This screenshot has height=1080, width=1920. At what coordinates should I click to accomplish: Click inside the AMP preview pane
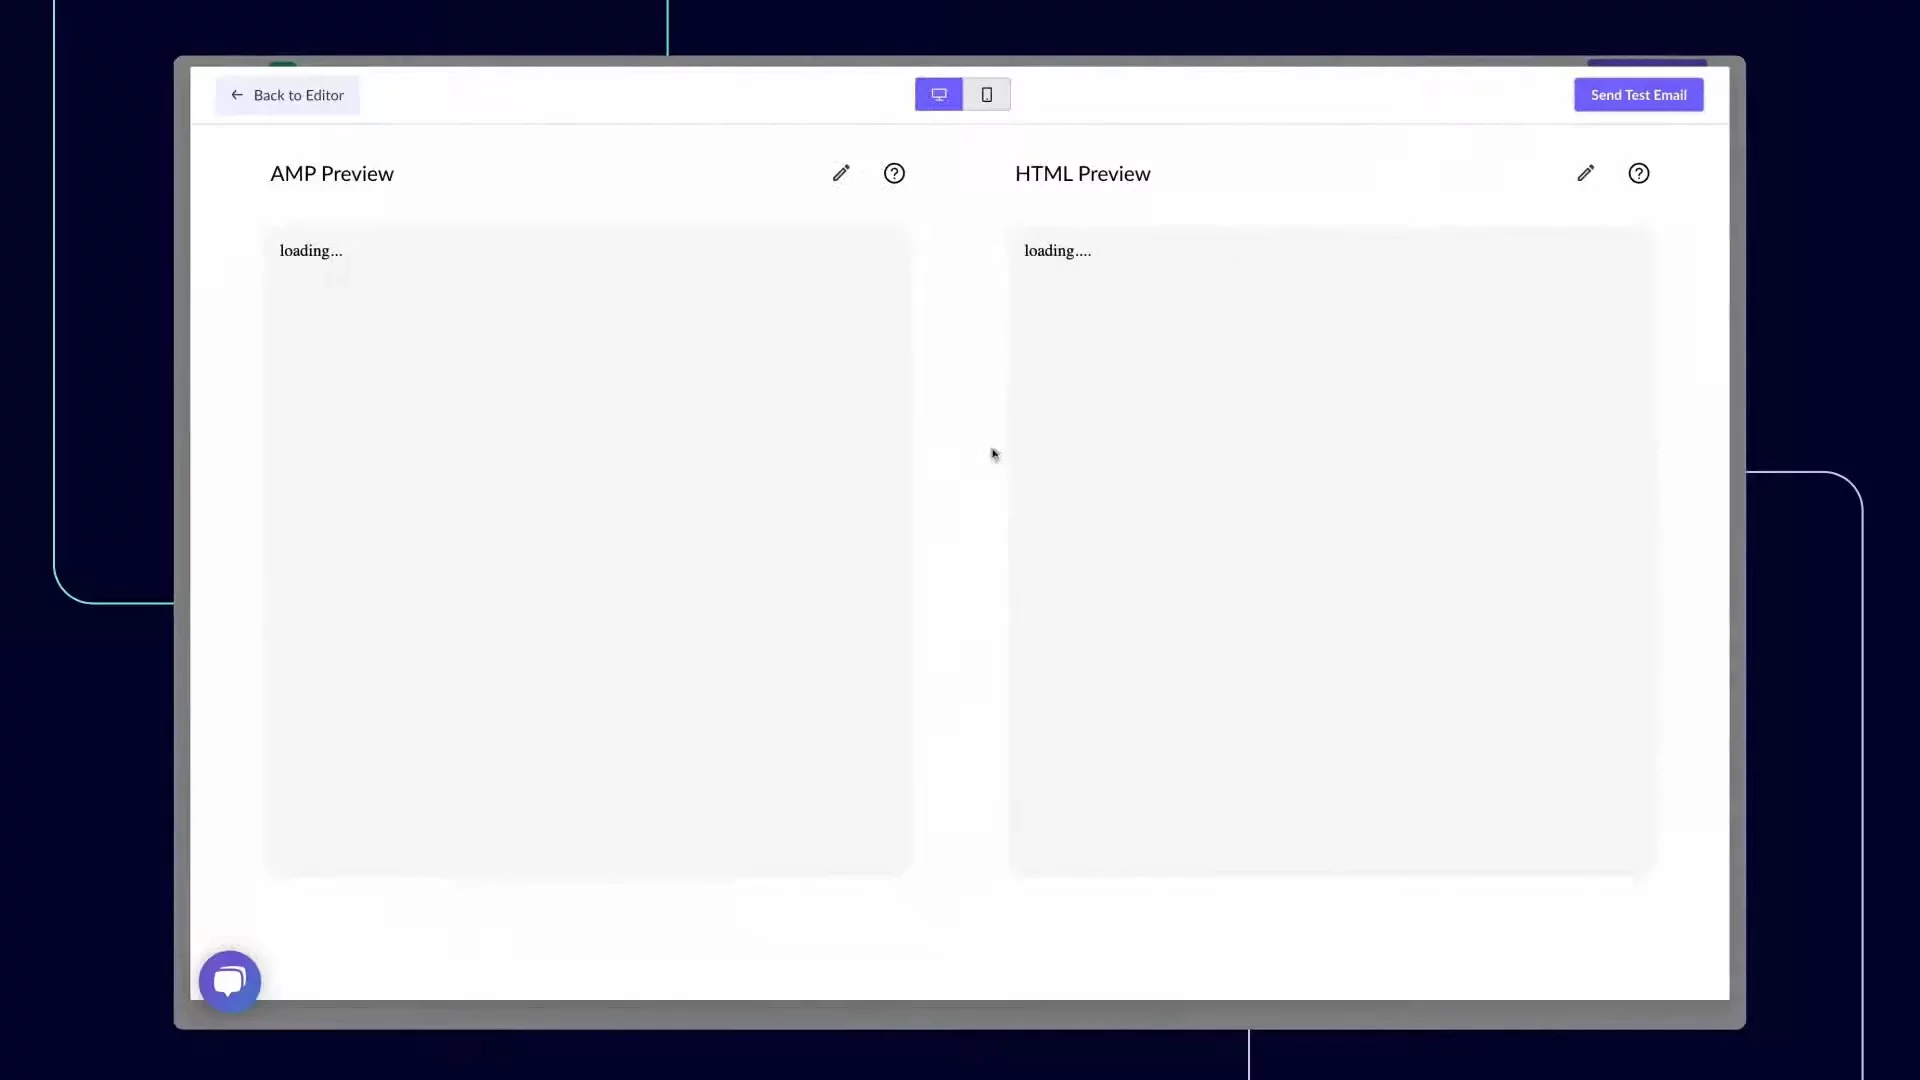pos(587,550)
